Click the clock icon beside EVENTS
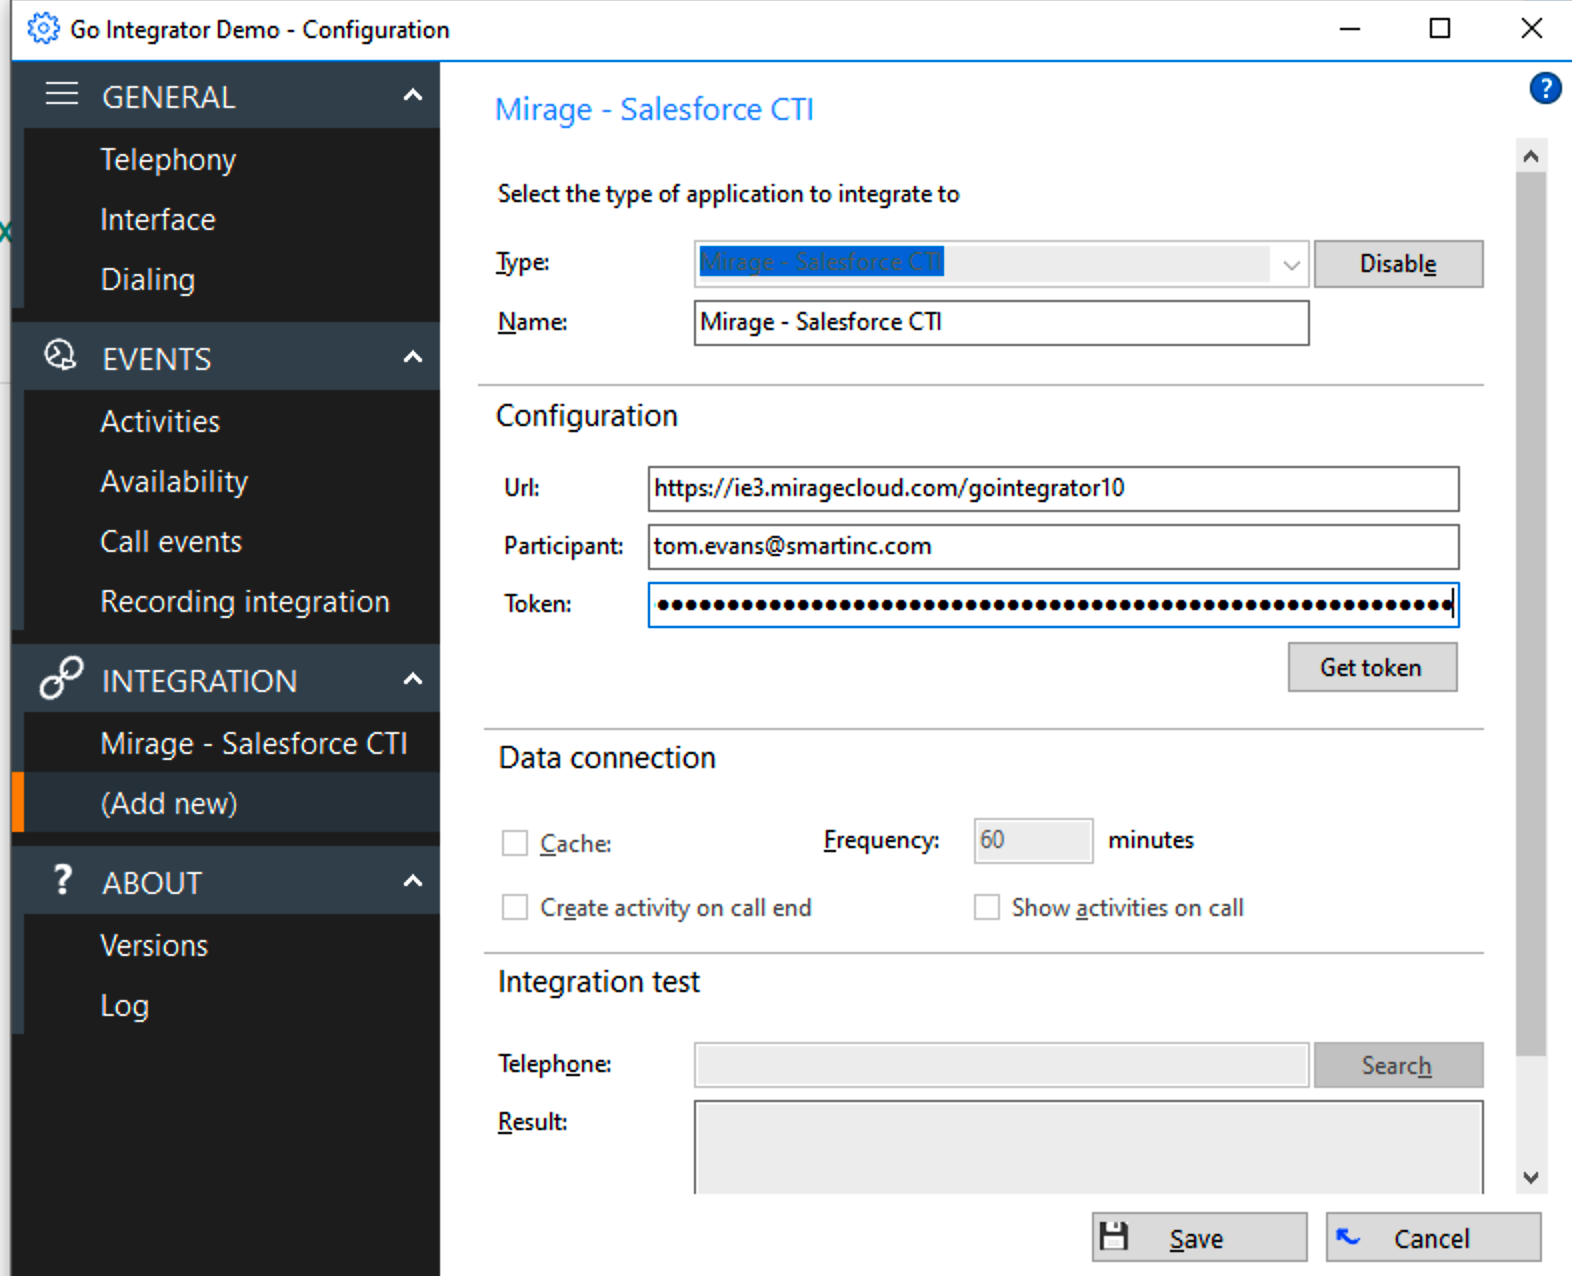This screenshot has width=1572, height=1276. coord(60,355)
